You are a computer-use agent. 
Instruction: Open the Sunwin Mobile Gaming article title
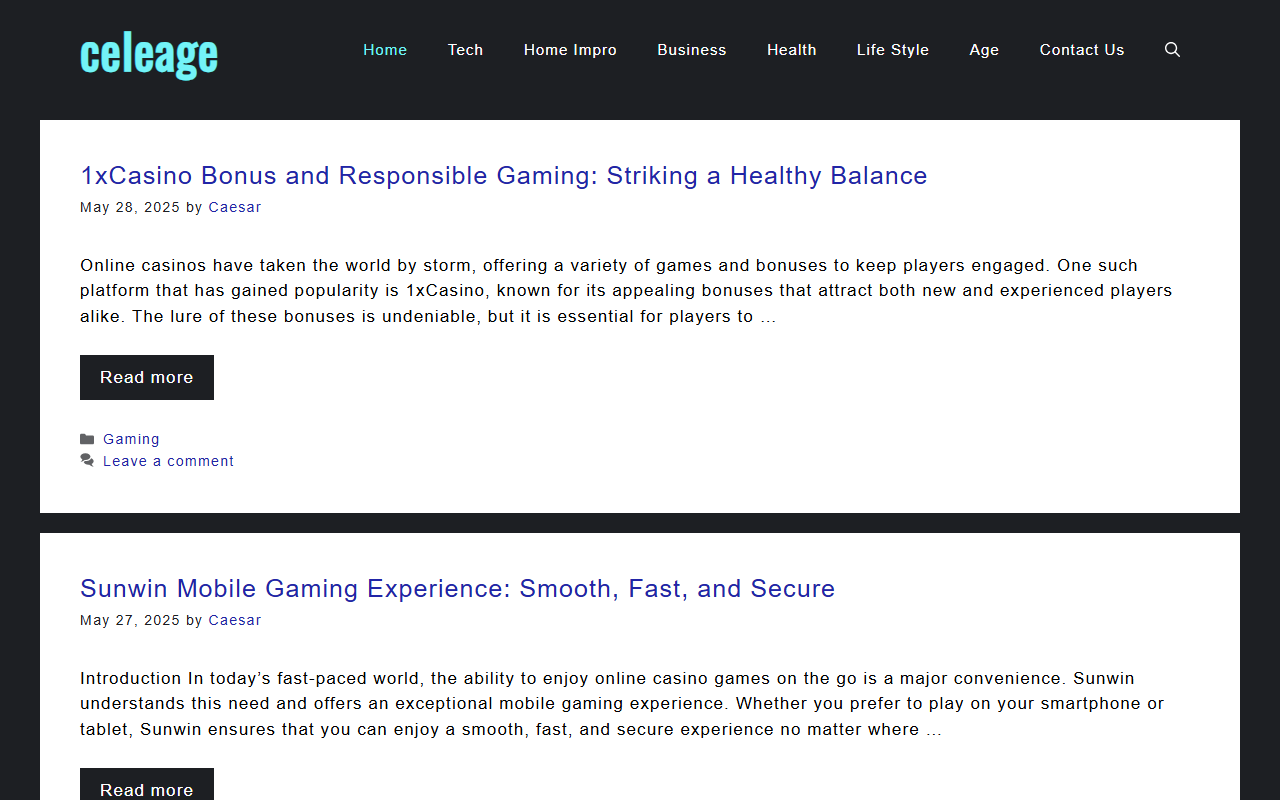pos(457,589)
